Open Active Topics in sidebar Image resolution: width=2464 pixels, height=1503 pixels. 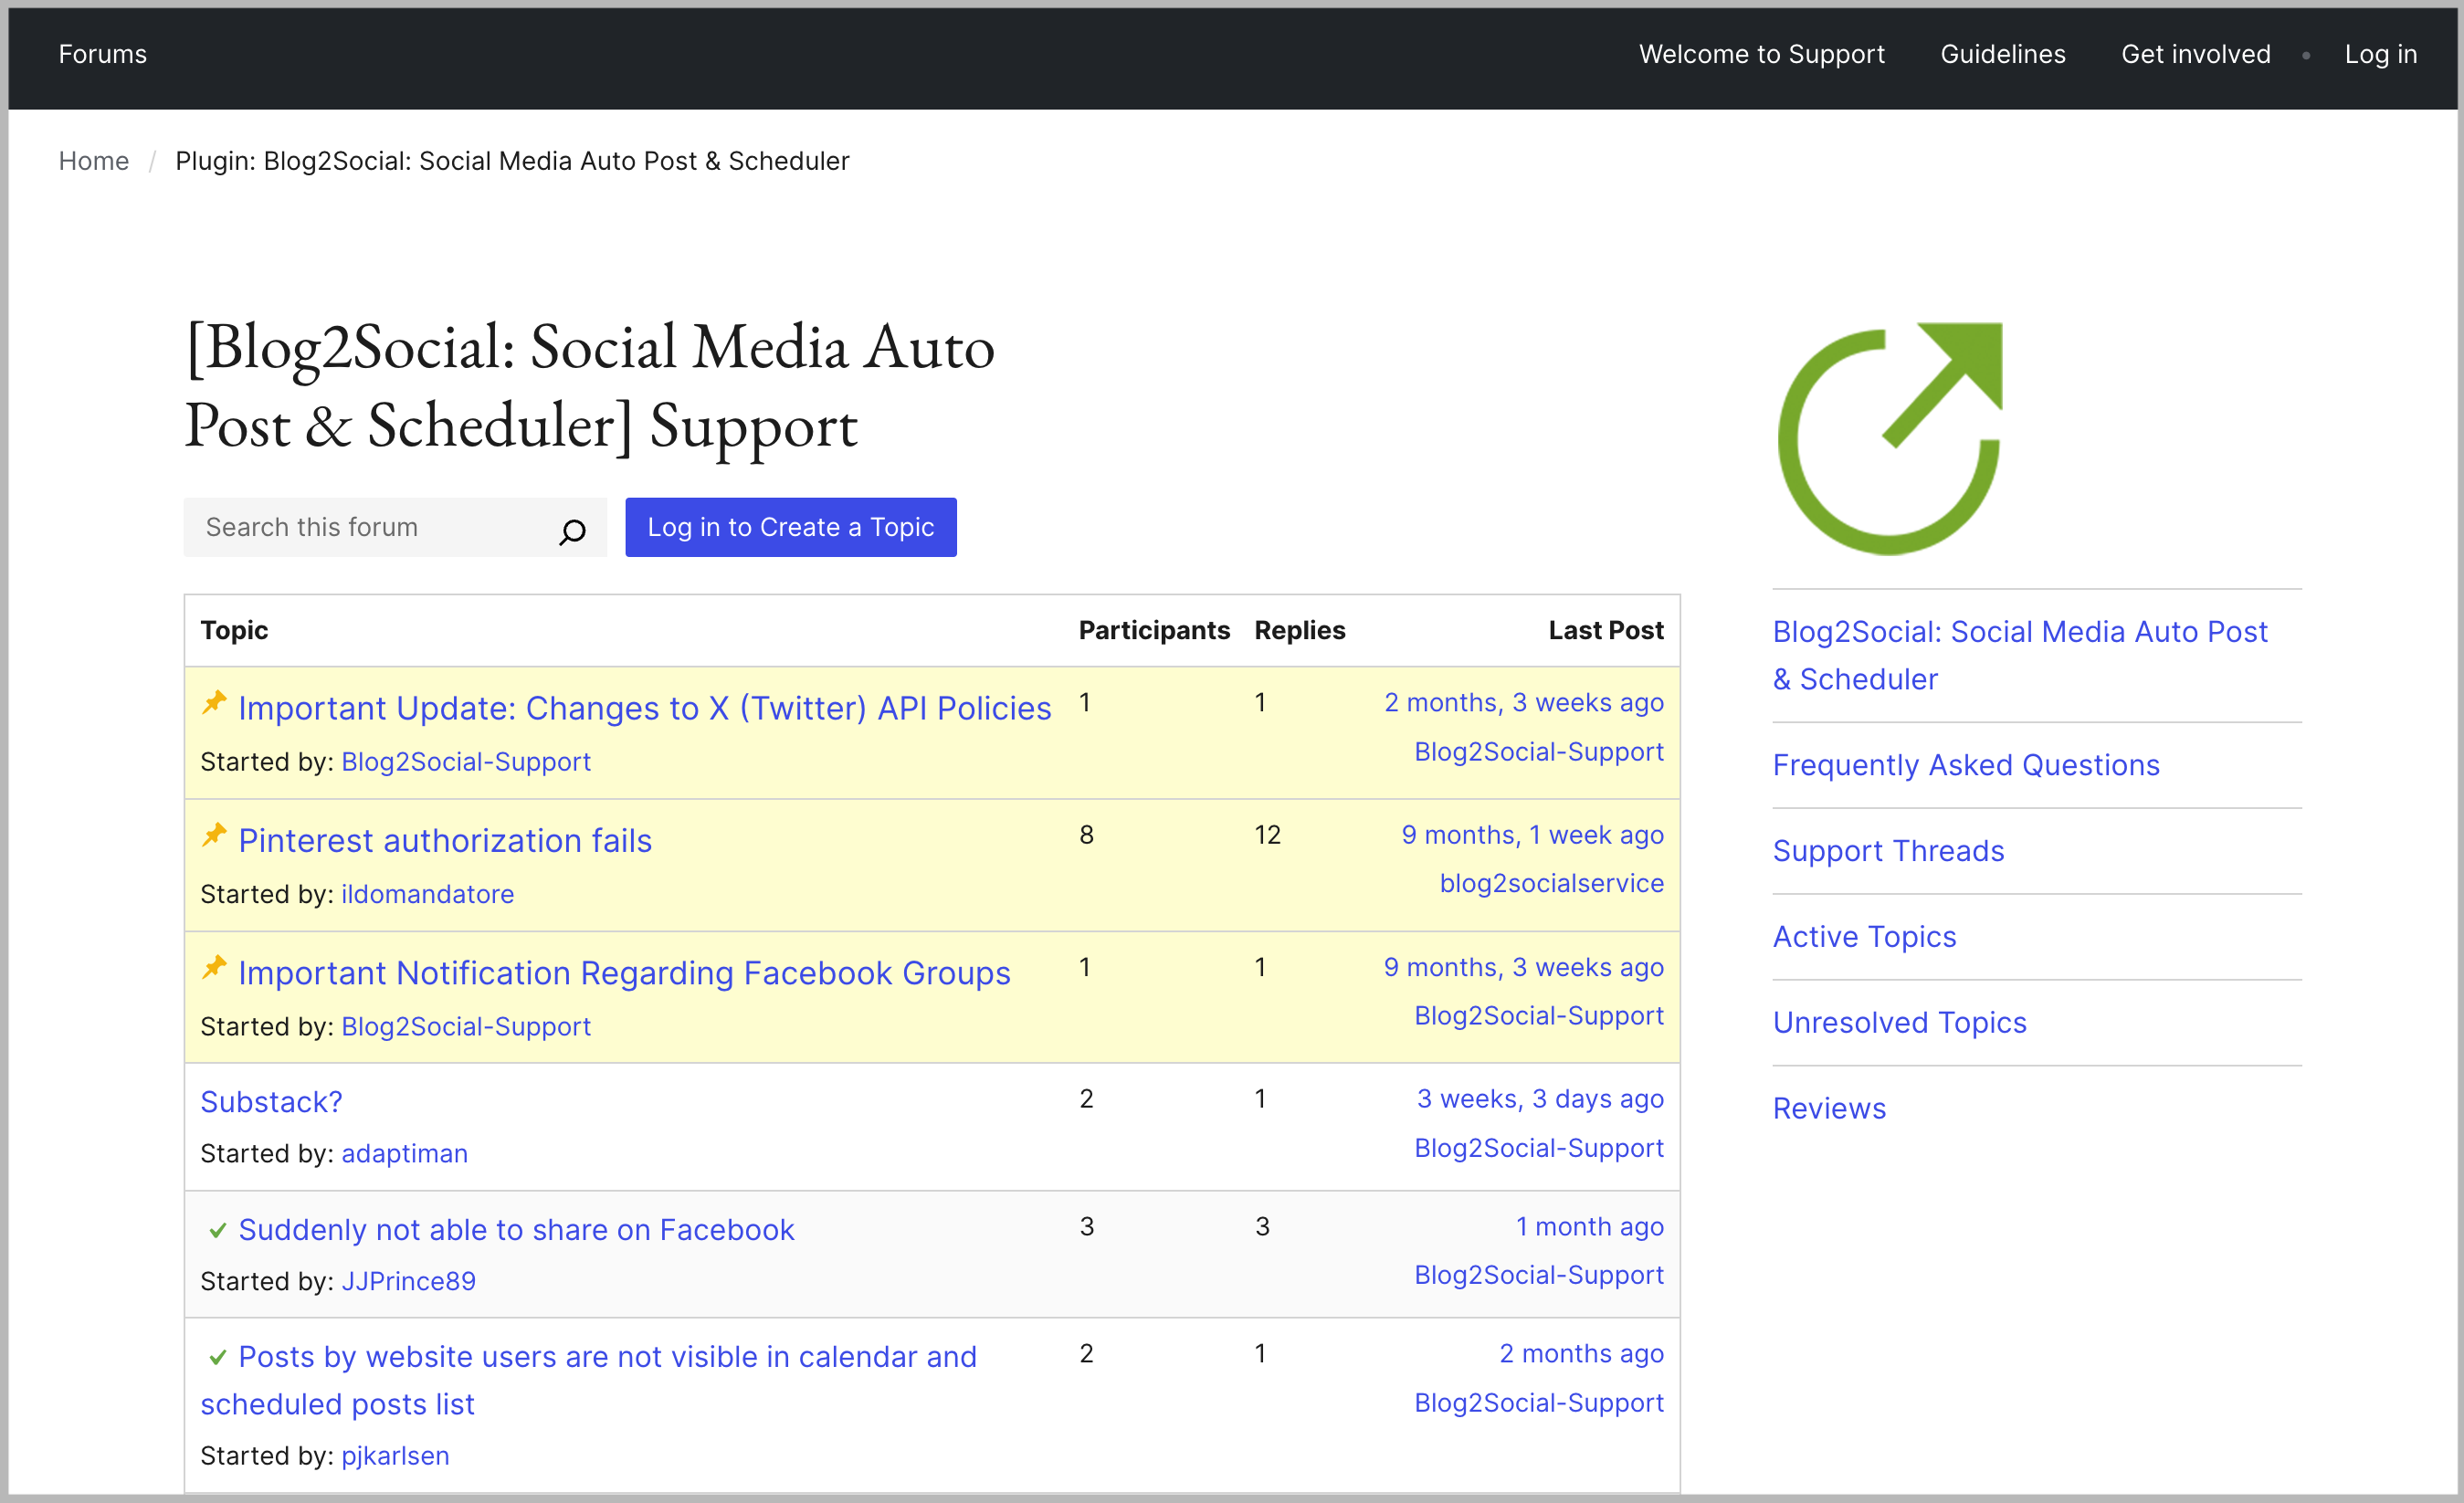click(1864, 937)
